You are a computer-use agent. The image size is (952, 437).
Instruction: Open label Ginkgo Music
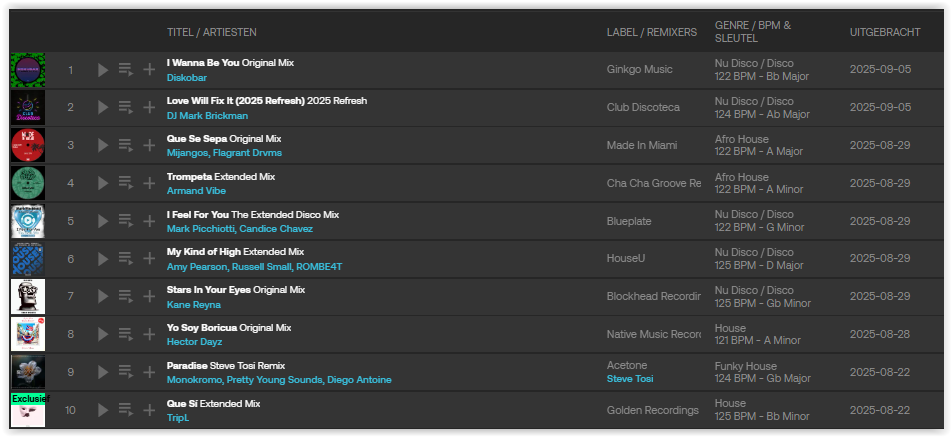pos(639,69)
